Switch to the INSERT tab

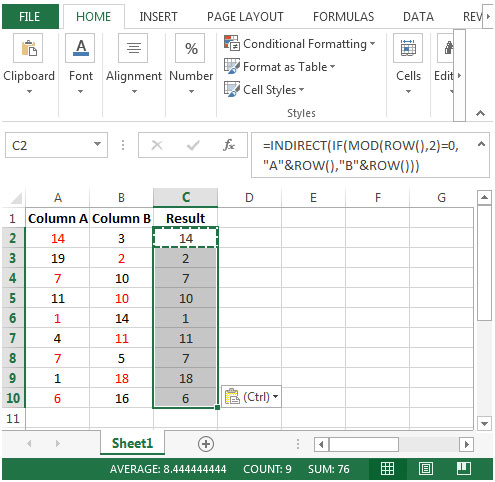pos(158,17)
